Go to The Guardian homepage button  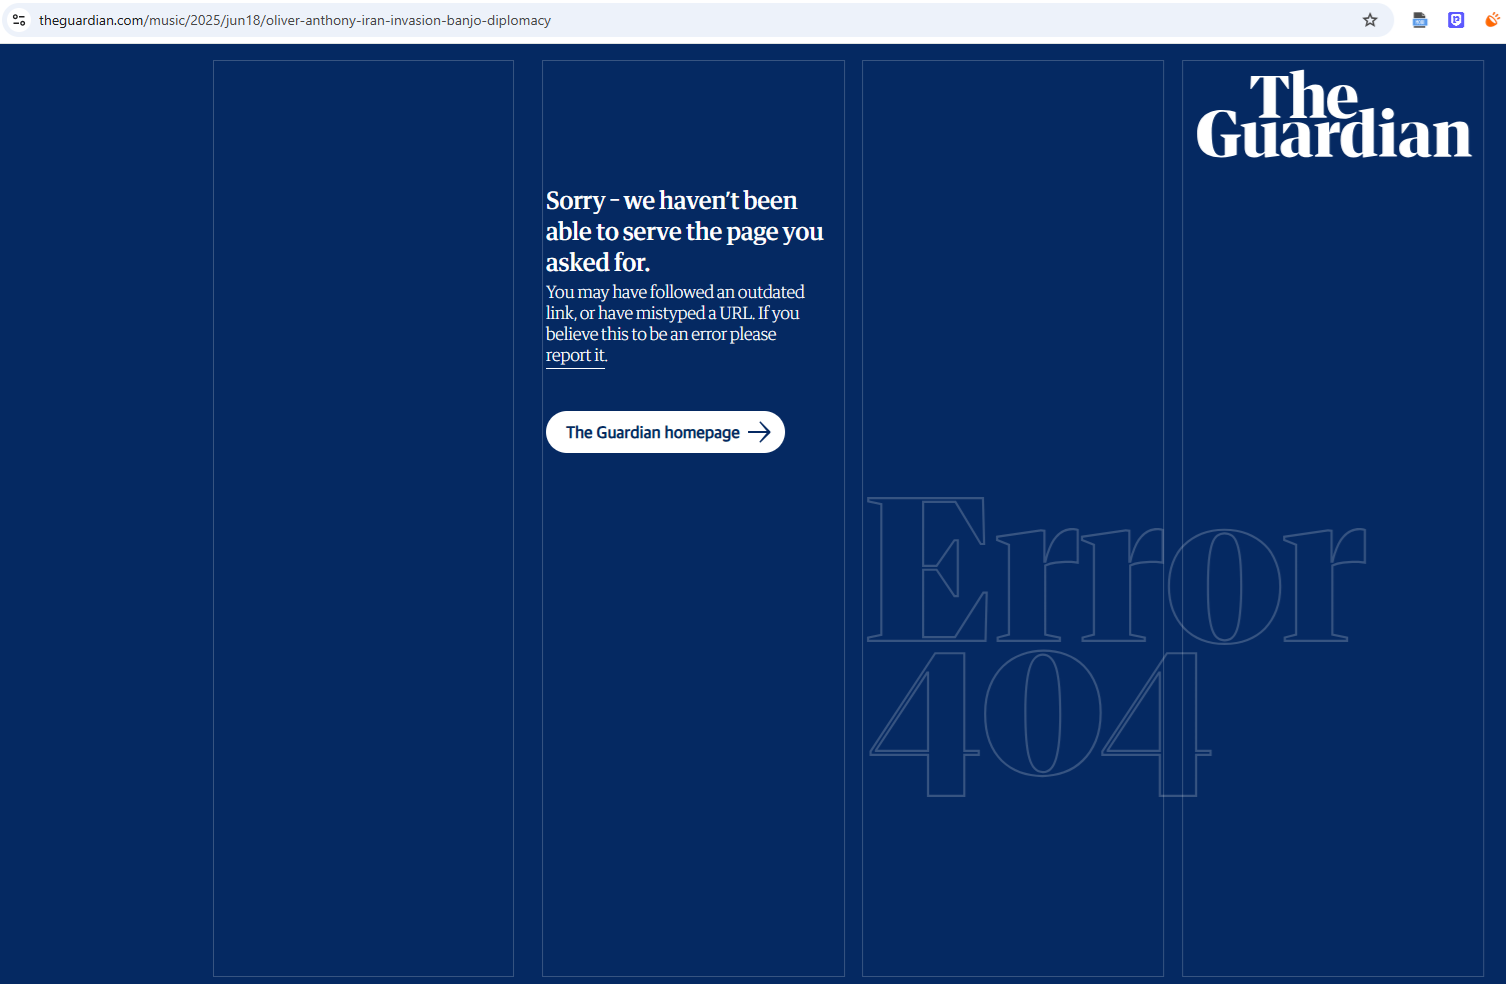coord(665,432)
